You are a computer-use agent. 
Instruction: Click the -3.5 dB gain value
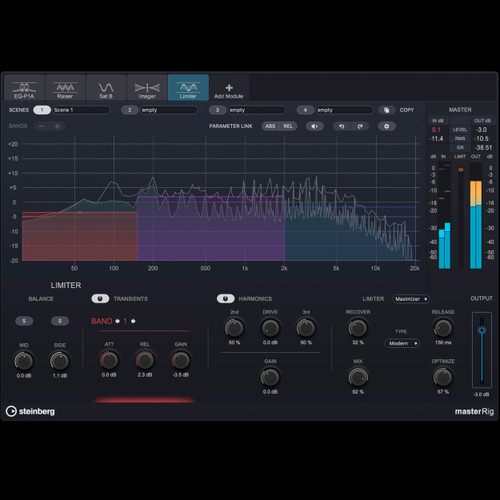pos(181,375)
